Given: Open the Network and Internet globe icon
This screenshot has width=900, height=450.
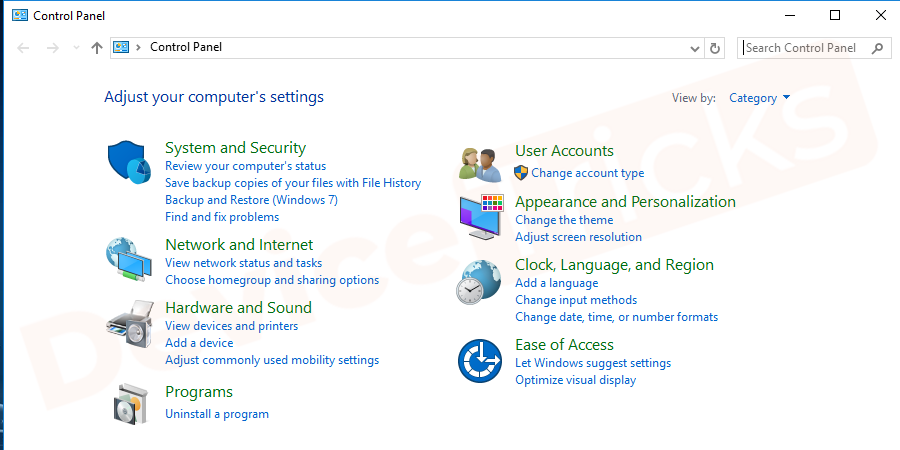Looking at the screenshot, I should 128,260.
